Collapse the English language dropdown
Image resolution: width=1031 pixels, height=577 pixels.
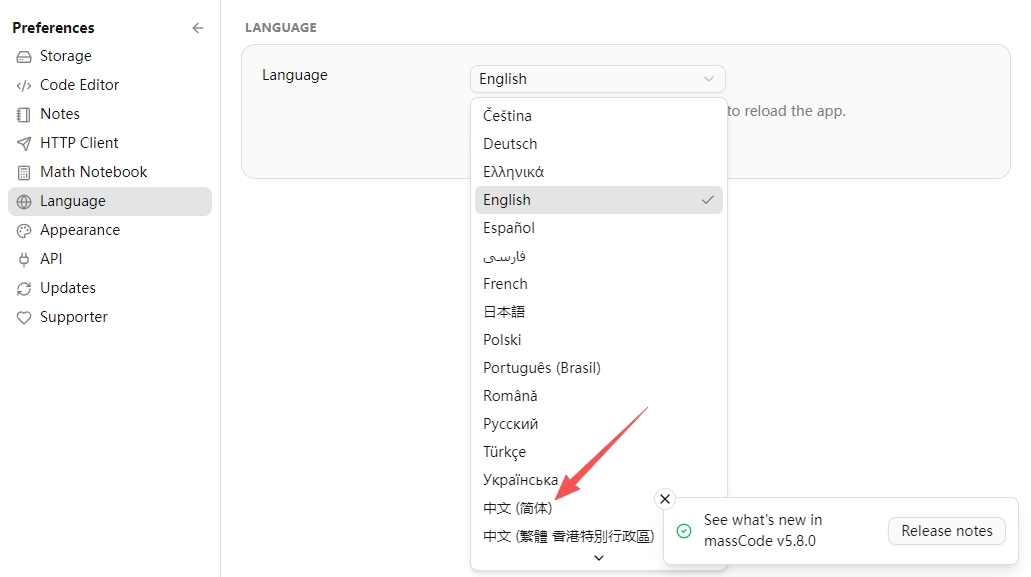(x=598, y=79)
